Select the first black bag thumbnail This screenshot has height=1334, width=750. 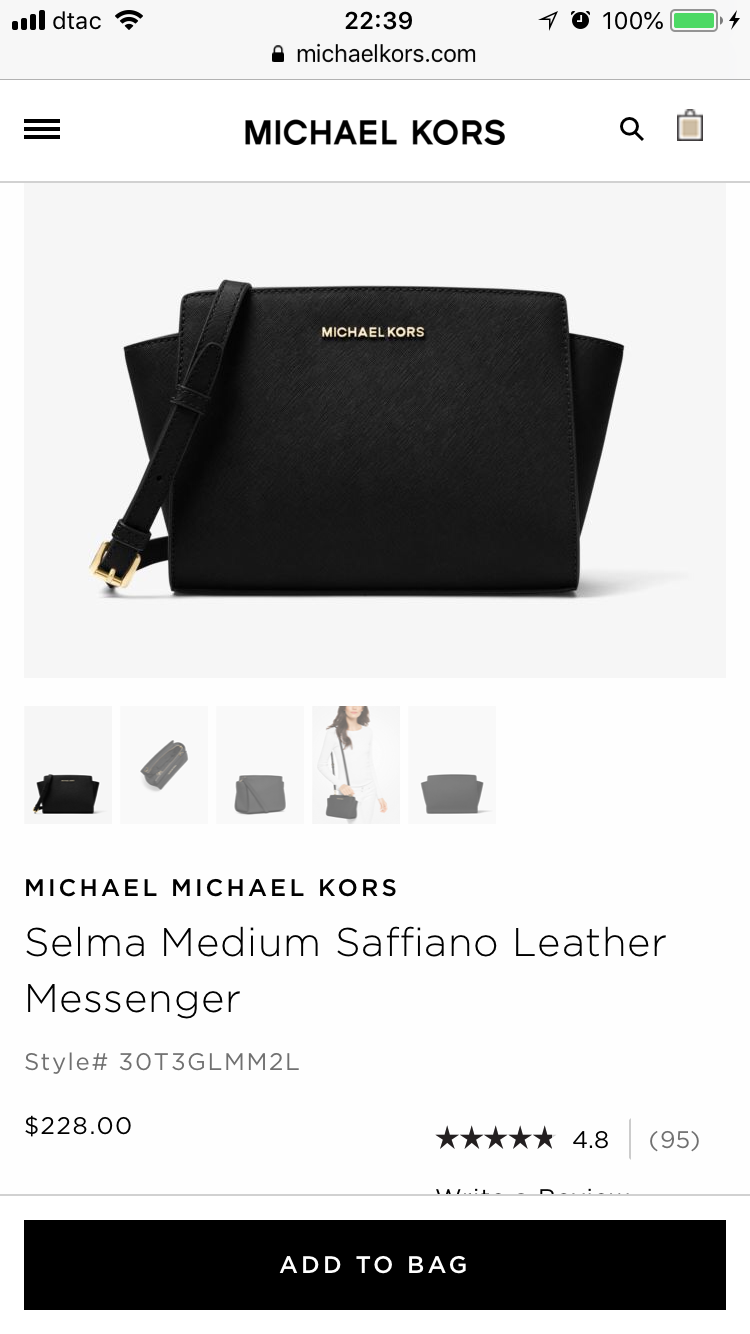coord(68,765)
